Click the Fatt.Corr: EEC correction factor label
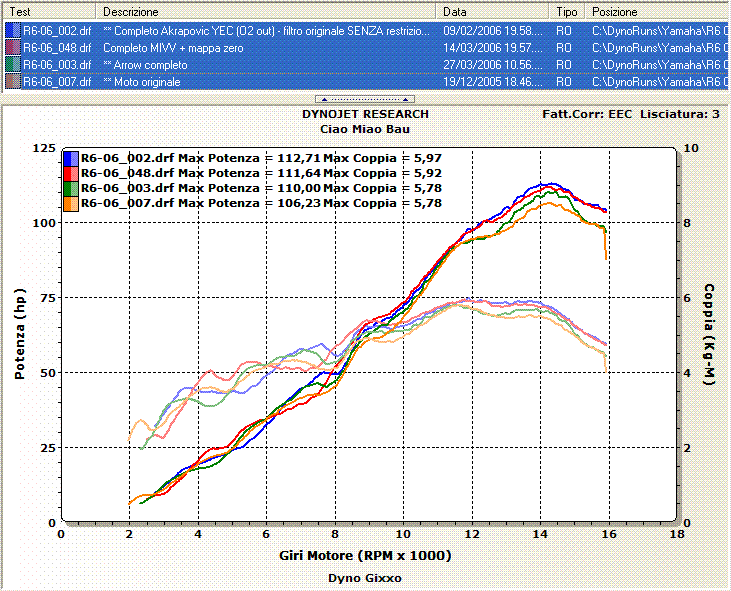 [586, 114]
